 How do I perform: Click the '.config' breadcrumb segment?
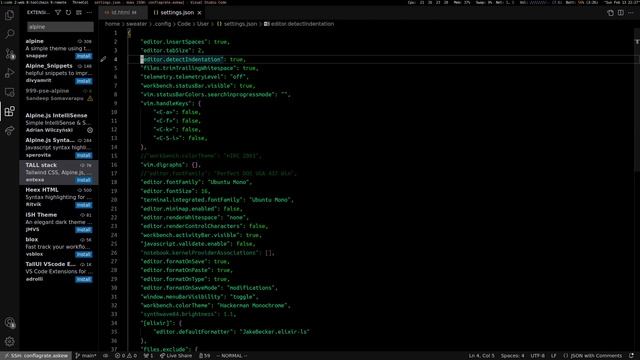[x=162, y=24]
